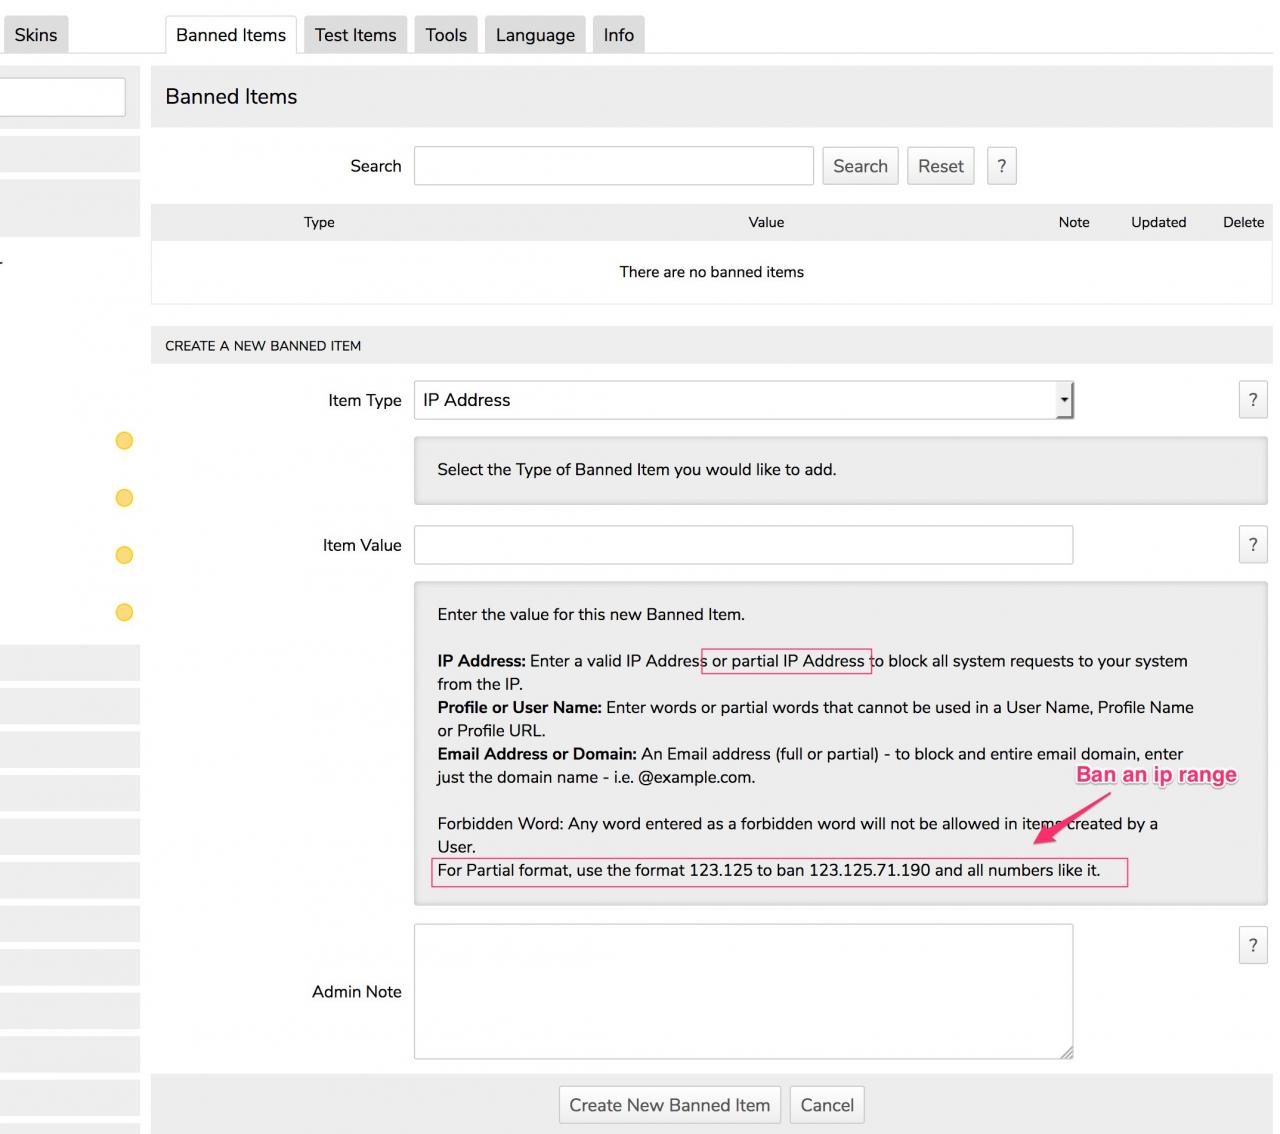Click the help question mark beside Reset

pos(1001,166)
